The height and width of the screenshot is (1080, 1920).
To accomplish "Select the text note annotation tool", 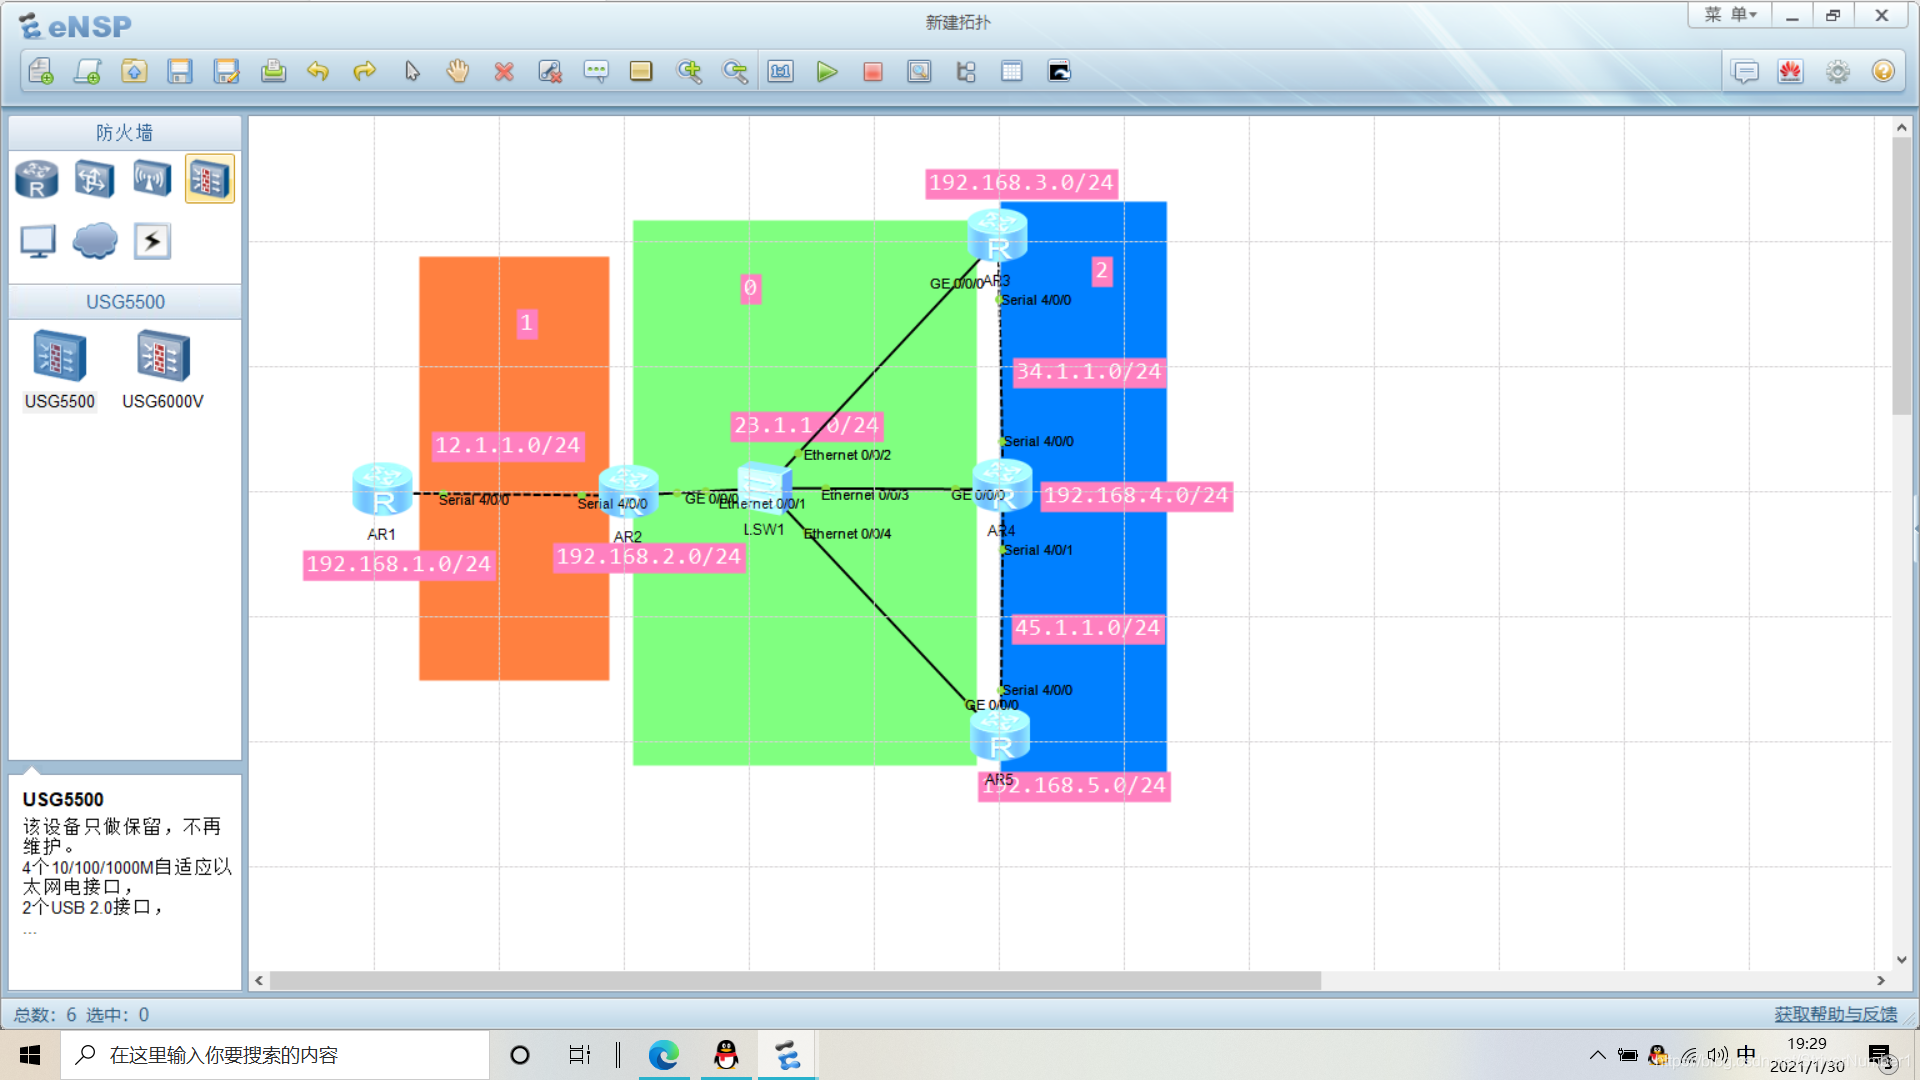I will point(596,72).
